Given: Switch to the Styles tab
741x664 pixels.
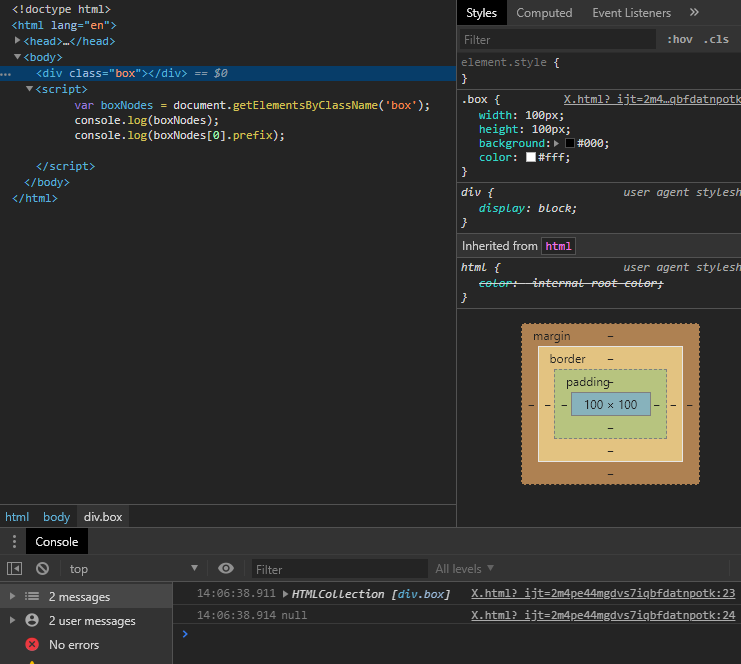Looking at the screenshot, I should click(x=481, y=13).
